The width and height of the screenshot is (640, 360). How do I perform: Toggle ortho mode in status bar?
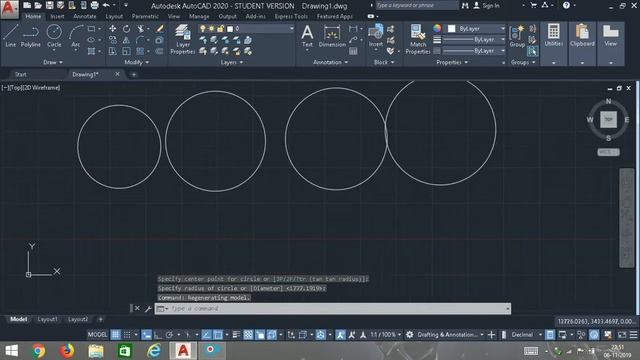click(158, 335)
